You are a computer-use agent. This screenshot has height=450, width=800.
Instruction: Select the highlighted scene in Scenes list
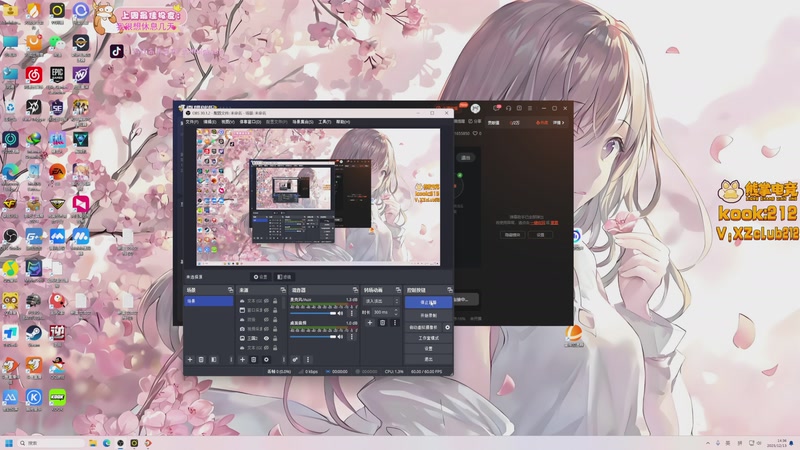[x=209, y=301]
